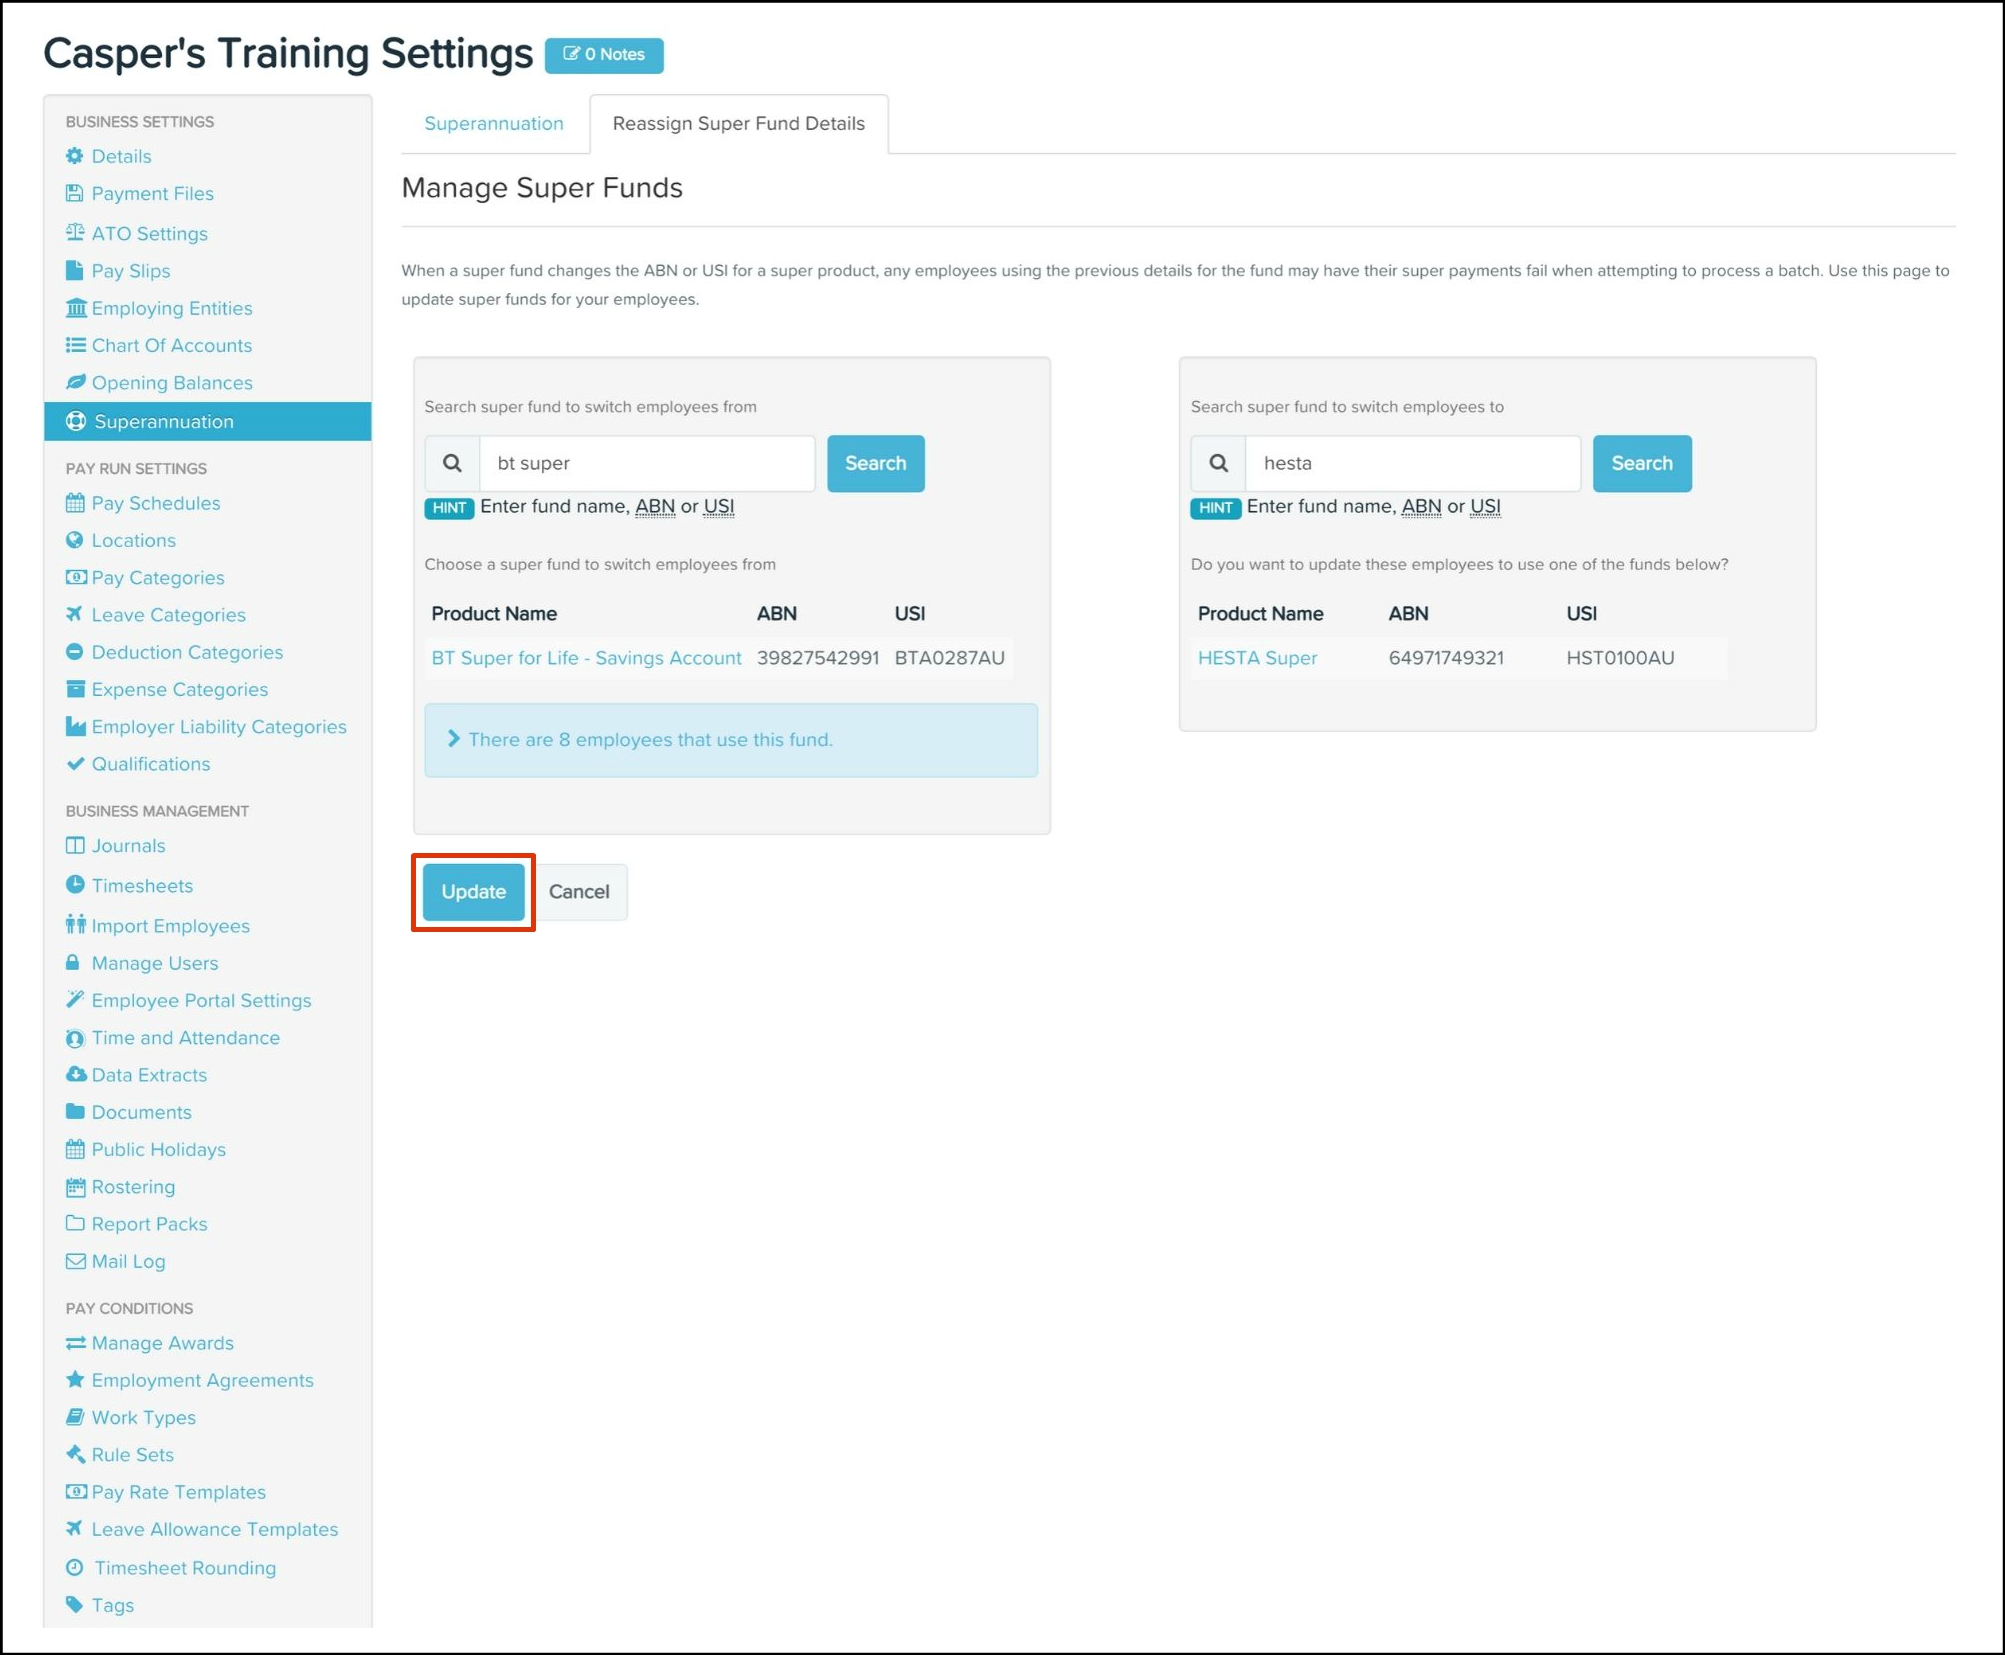Screen dimensions: 2005x1655
Task: Click the bank icon for Employing Entities
Action: point(75,308)
